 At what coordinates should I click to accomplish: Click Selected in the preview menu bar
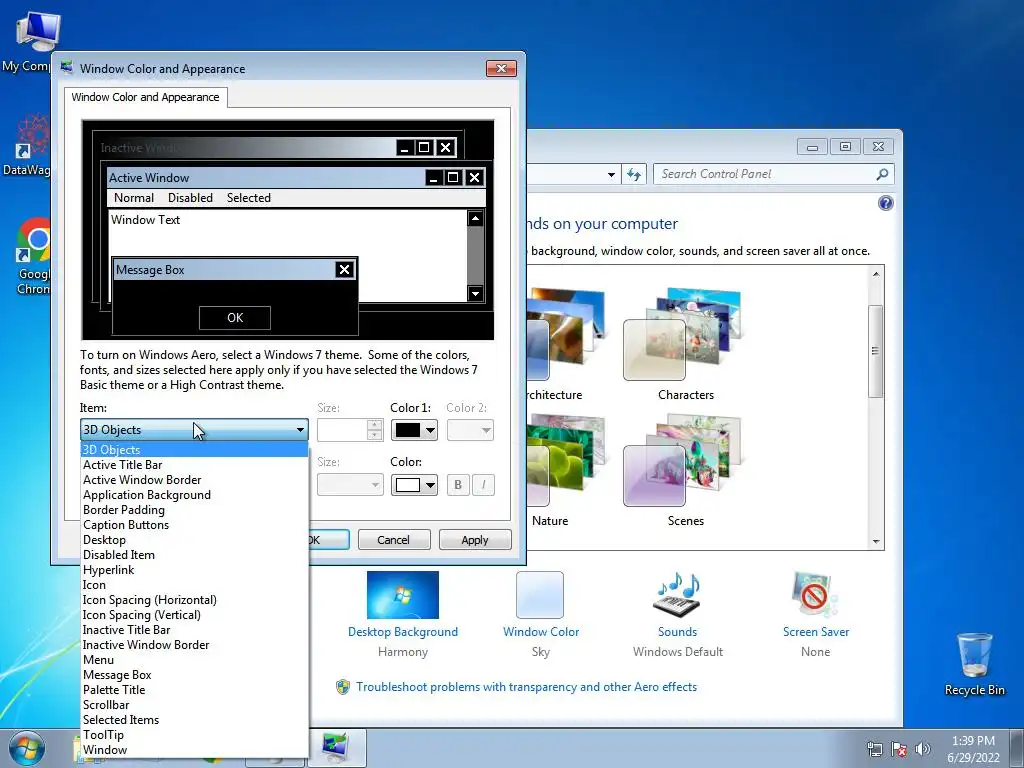249,198
